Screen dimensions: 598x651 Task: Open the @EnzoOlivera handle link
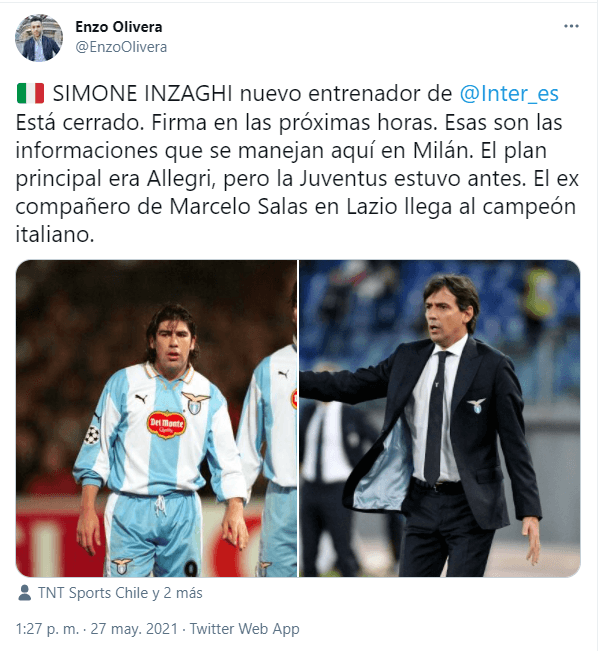coord(121,47)
